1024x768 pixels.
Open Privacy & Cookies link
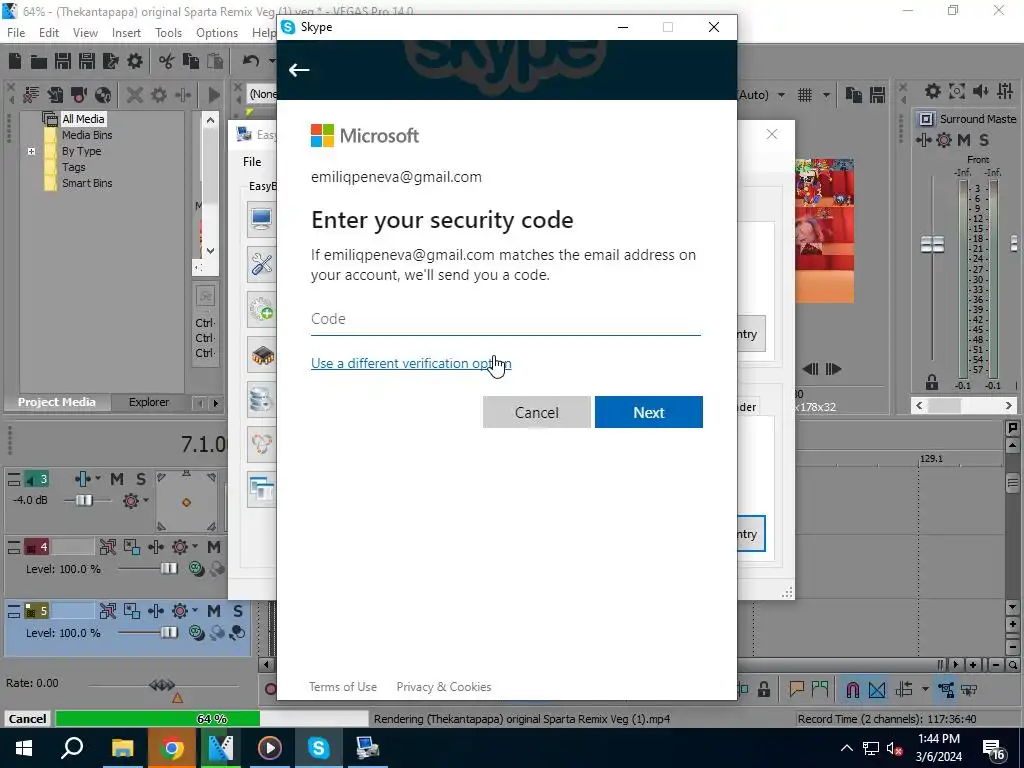point(443,687)
